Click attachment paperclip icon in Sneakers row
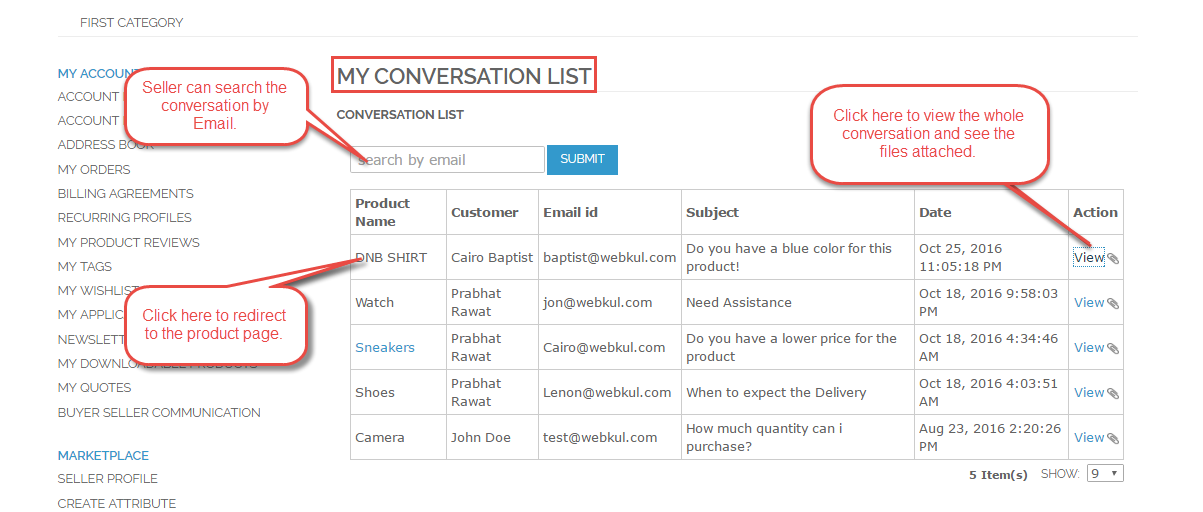 [1113, 349]
